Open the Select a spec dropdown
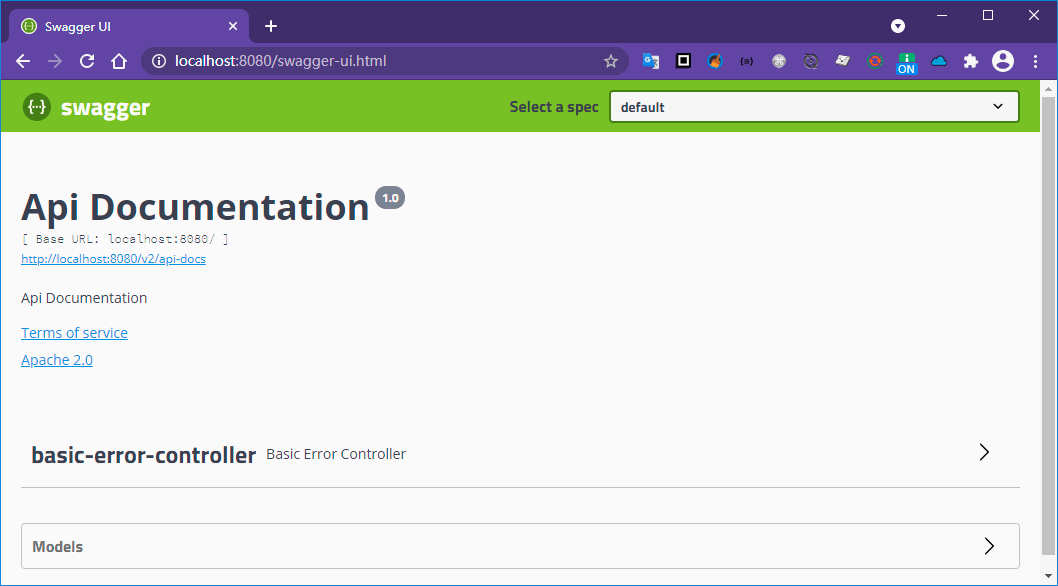Viewport: 1058px width, 586px height. pos(814,107)
